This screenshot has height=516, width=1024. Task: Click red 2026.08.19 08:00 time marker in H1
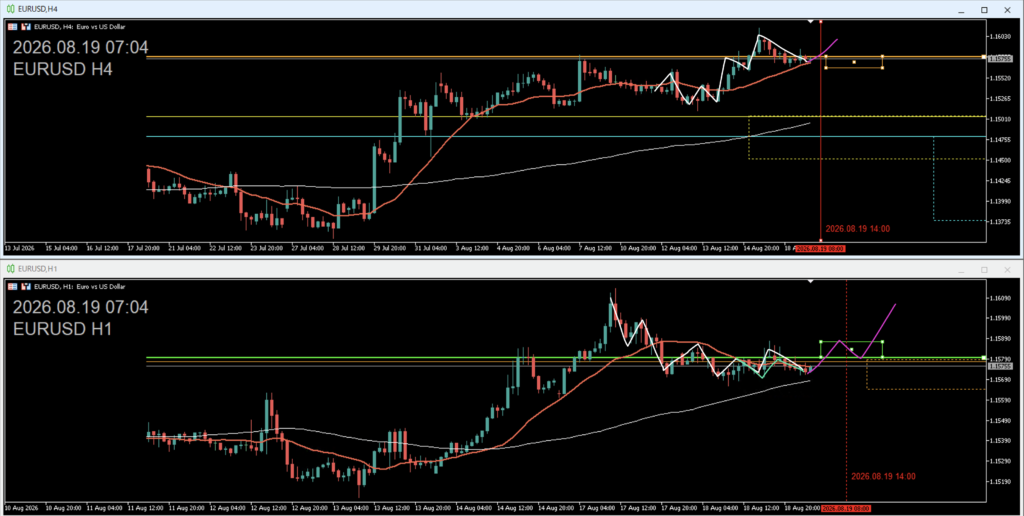846,508
